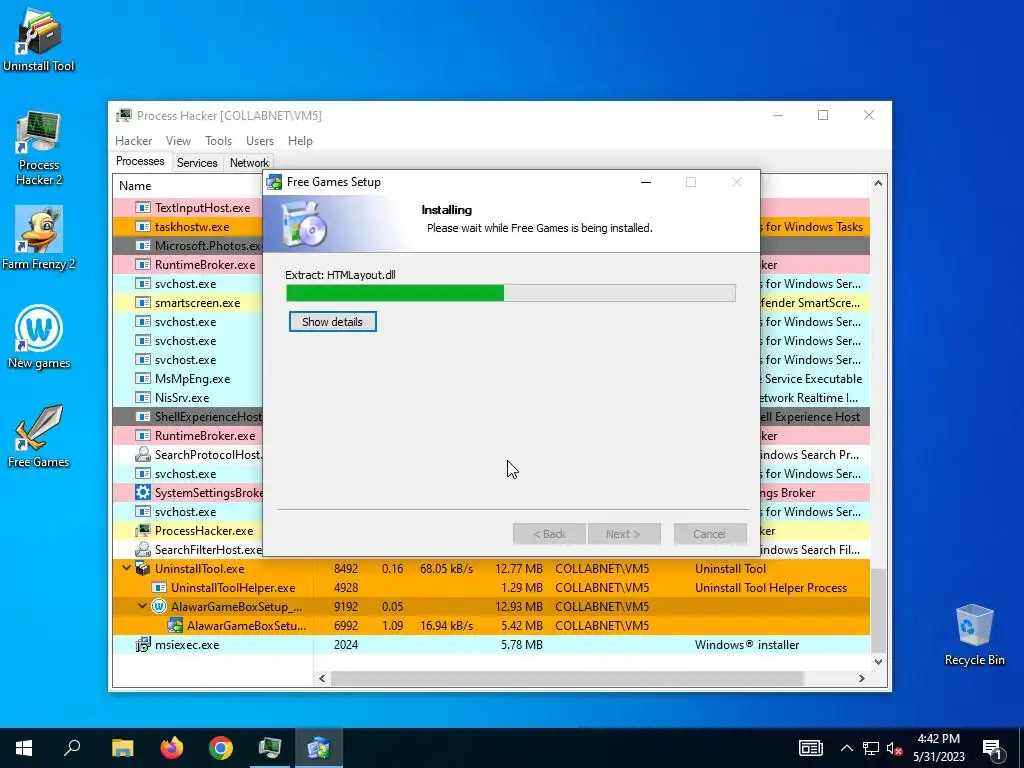Switch to the Processes tab

(140, 161)
